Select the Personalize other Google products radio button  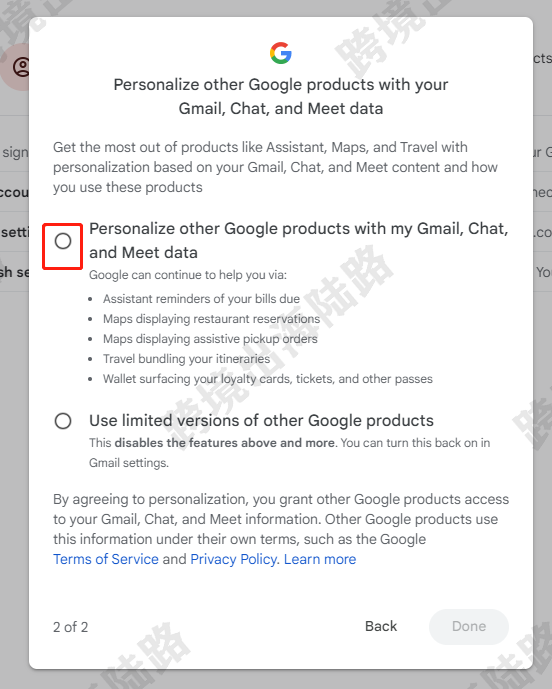63,241
